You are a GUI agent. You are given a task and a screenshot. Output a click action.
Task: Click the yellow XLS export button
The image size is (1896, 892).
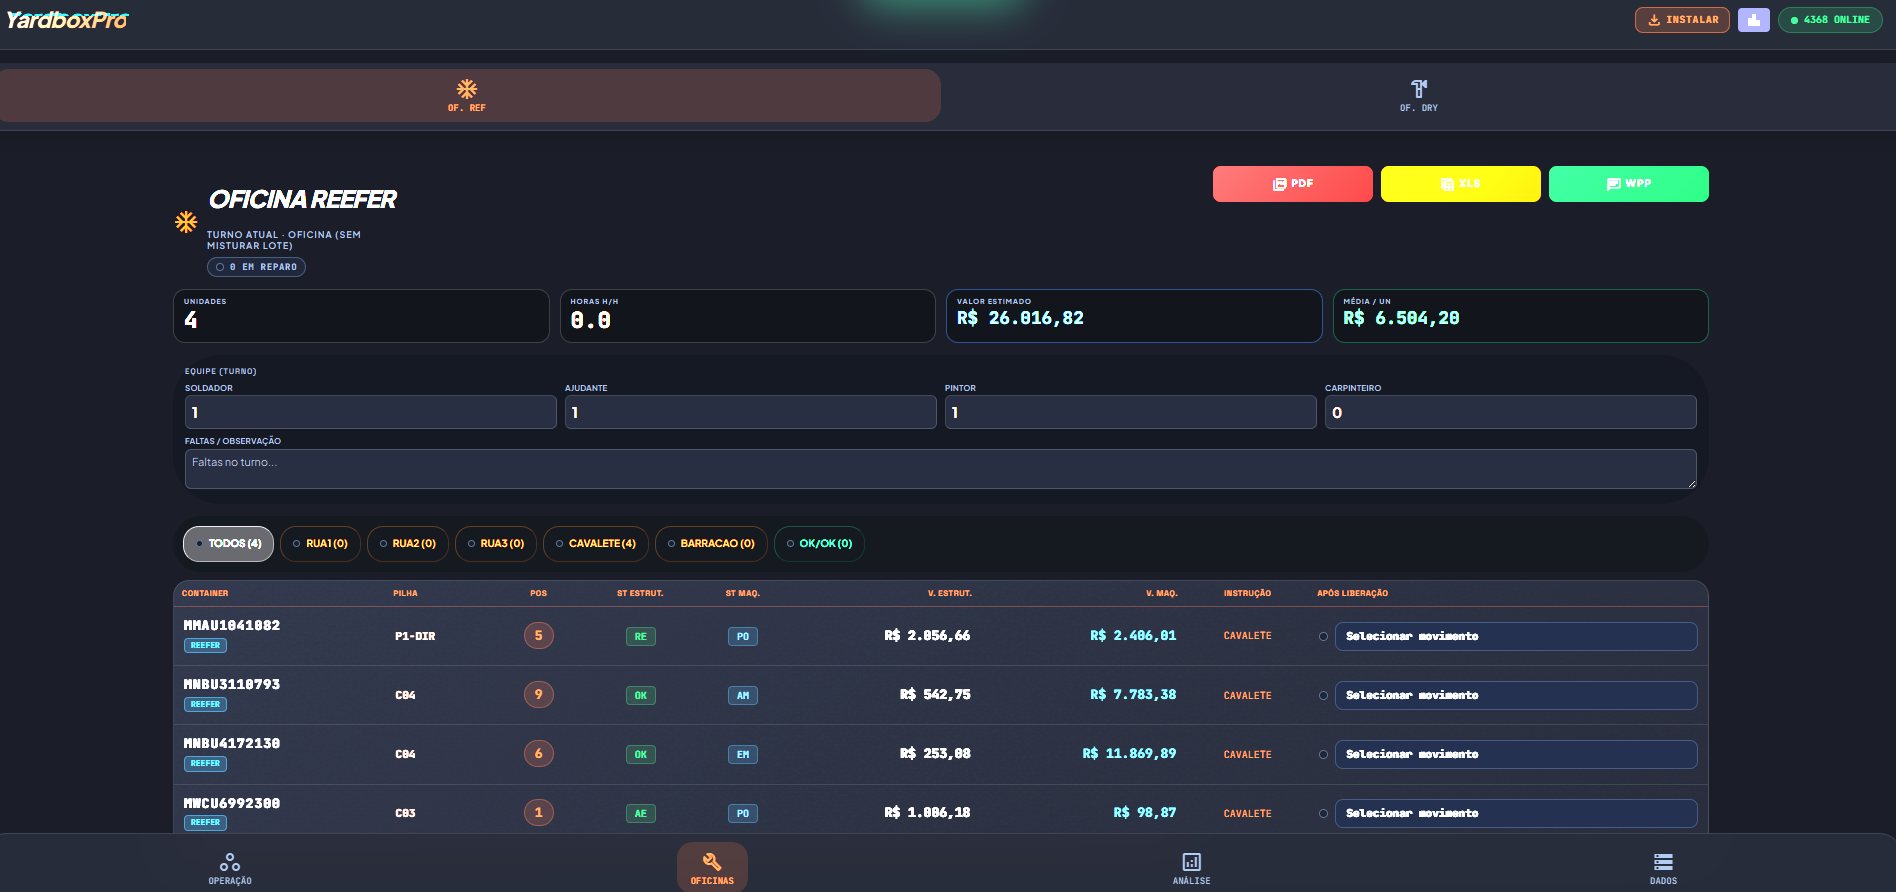click(1460, 184)
